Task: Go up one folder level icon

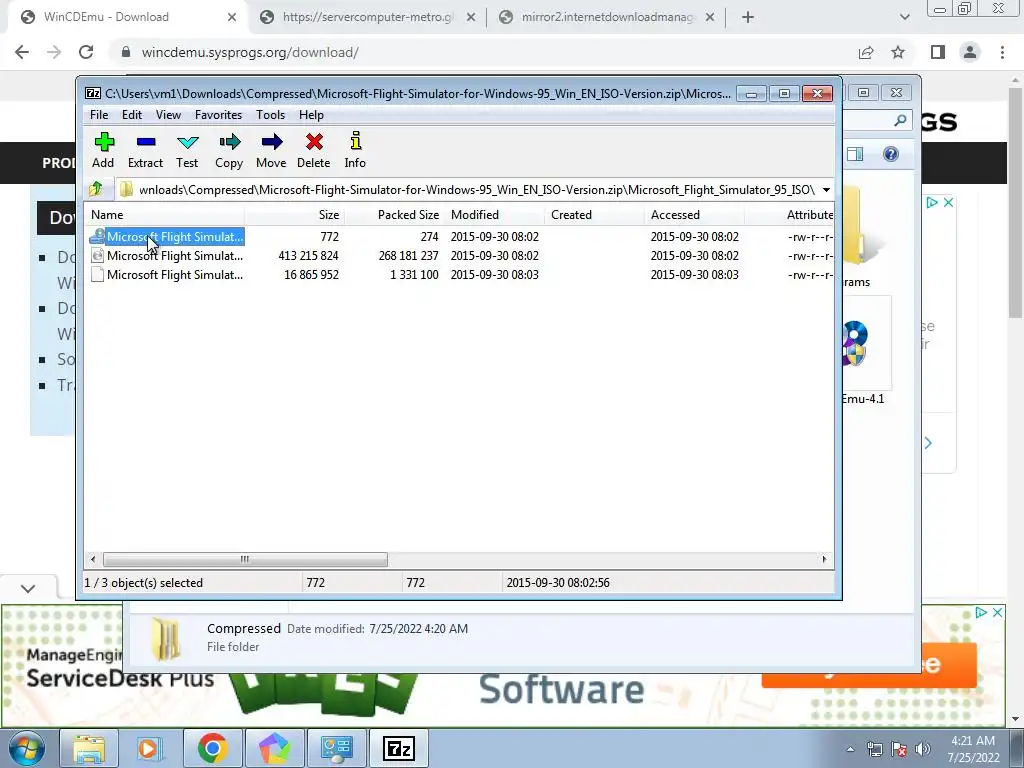Action: tap(96, 189)
